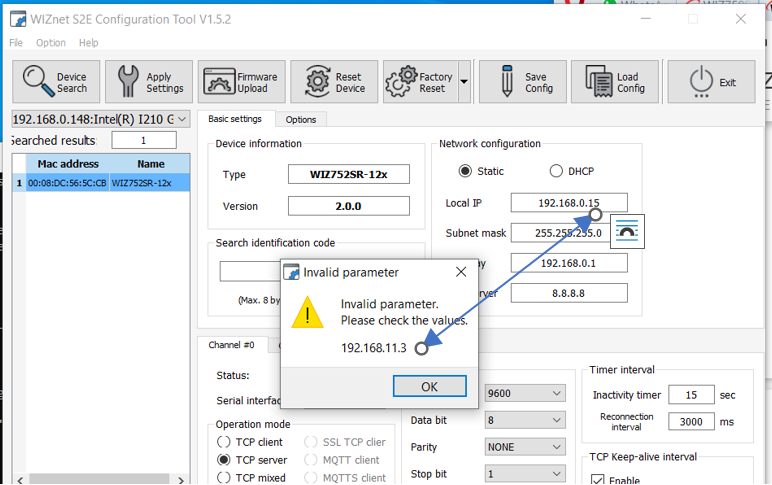The width and height of the screenshot is (772, 485).
Task: Click the Local IP field
Action: point(569,203)
